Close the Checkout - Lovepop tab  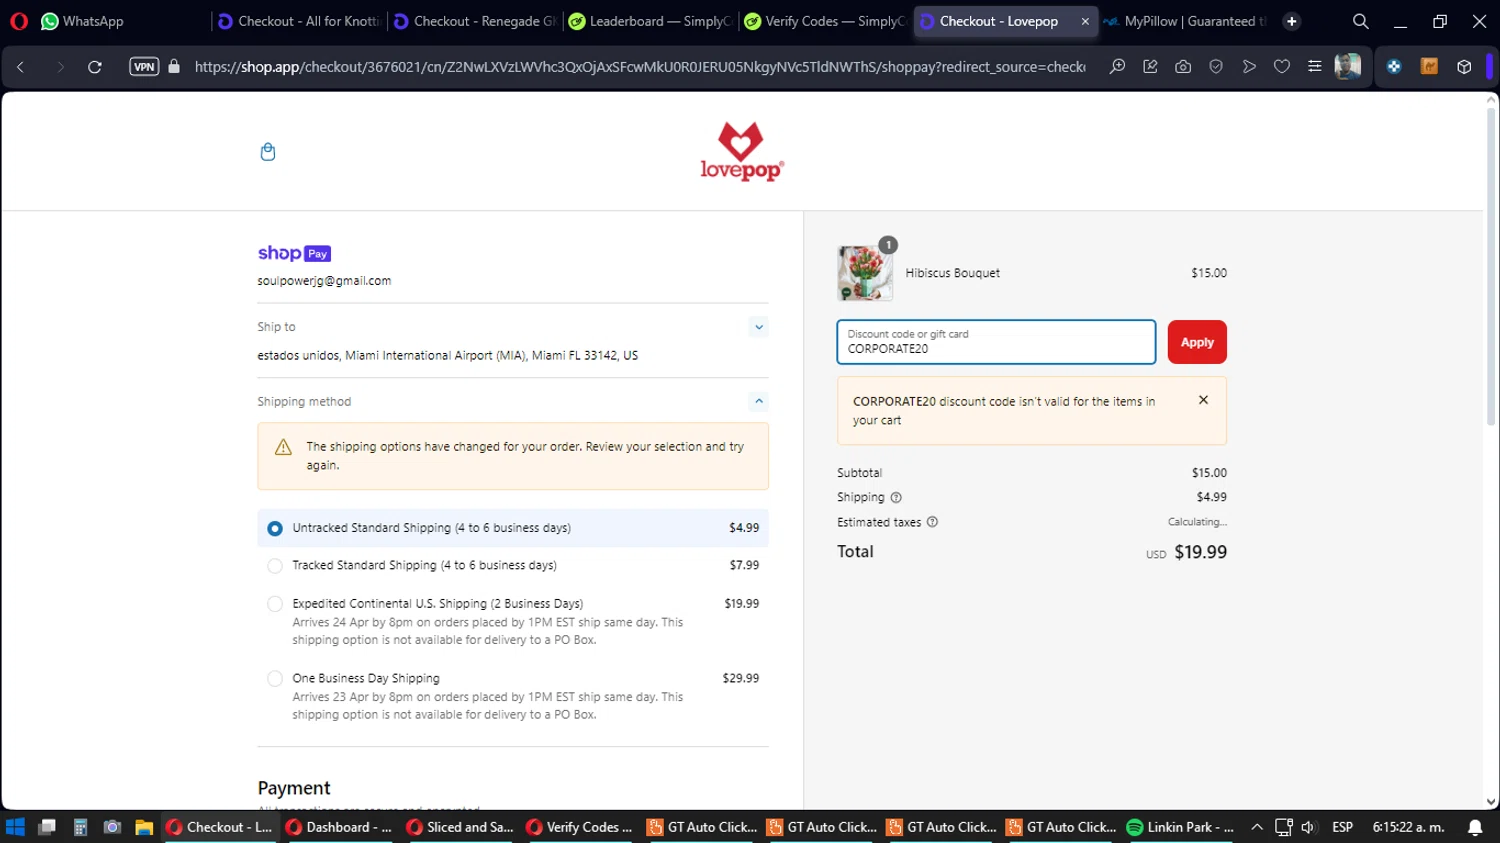1085,21
